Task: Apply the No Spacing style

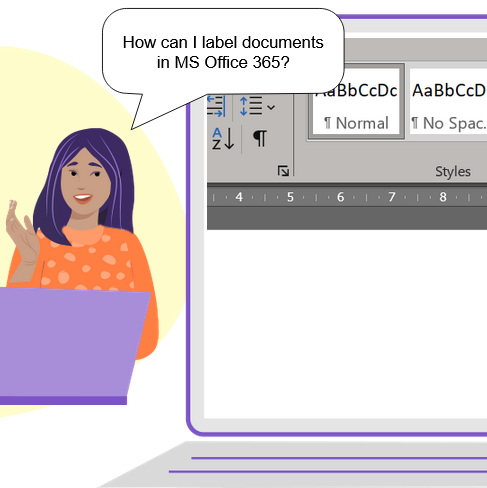Action: point(448,102)
